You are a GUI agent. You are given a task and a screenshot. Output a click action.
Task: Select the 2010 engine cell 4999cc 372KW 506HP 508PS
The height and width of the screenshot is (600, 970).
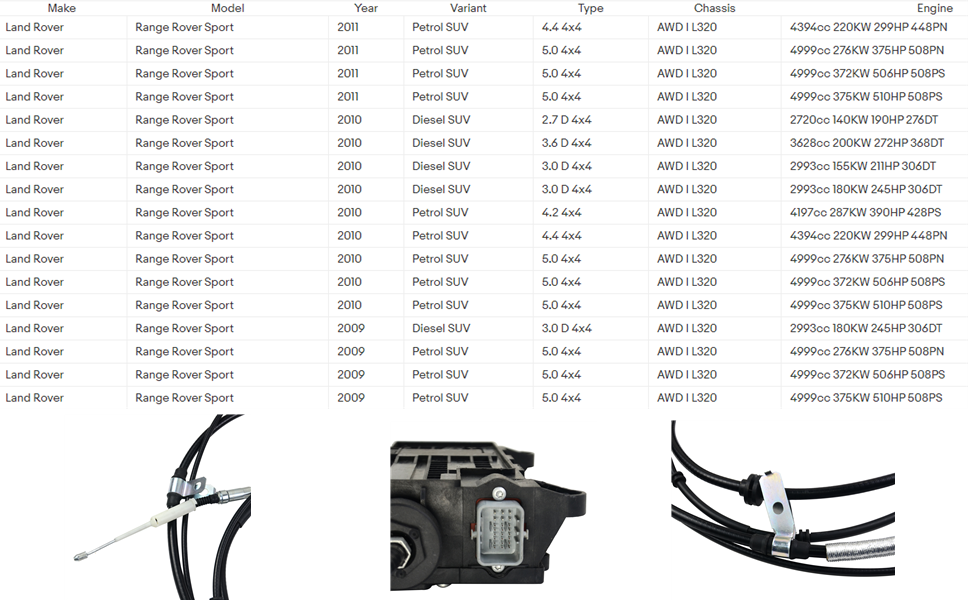[x=867, y=282]
